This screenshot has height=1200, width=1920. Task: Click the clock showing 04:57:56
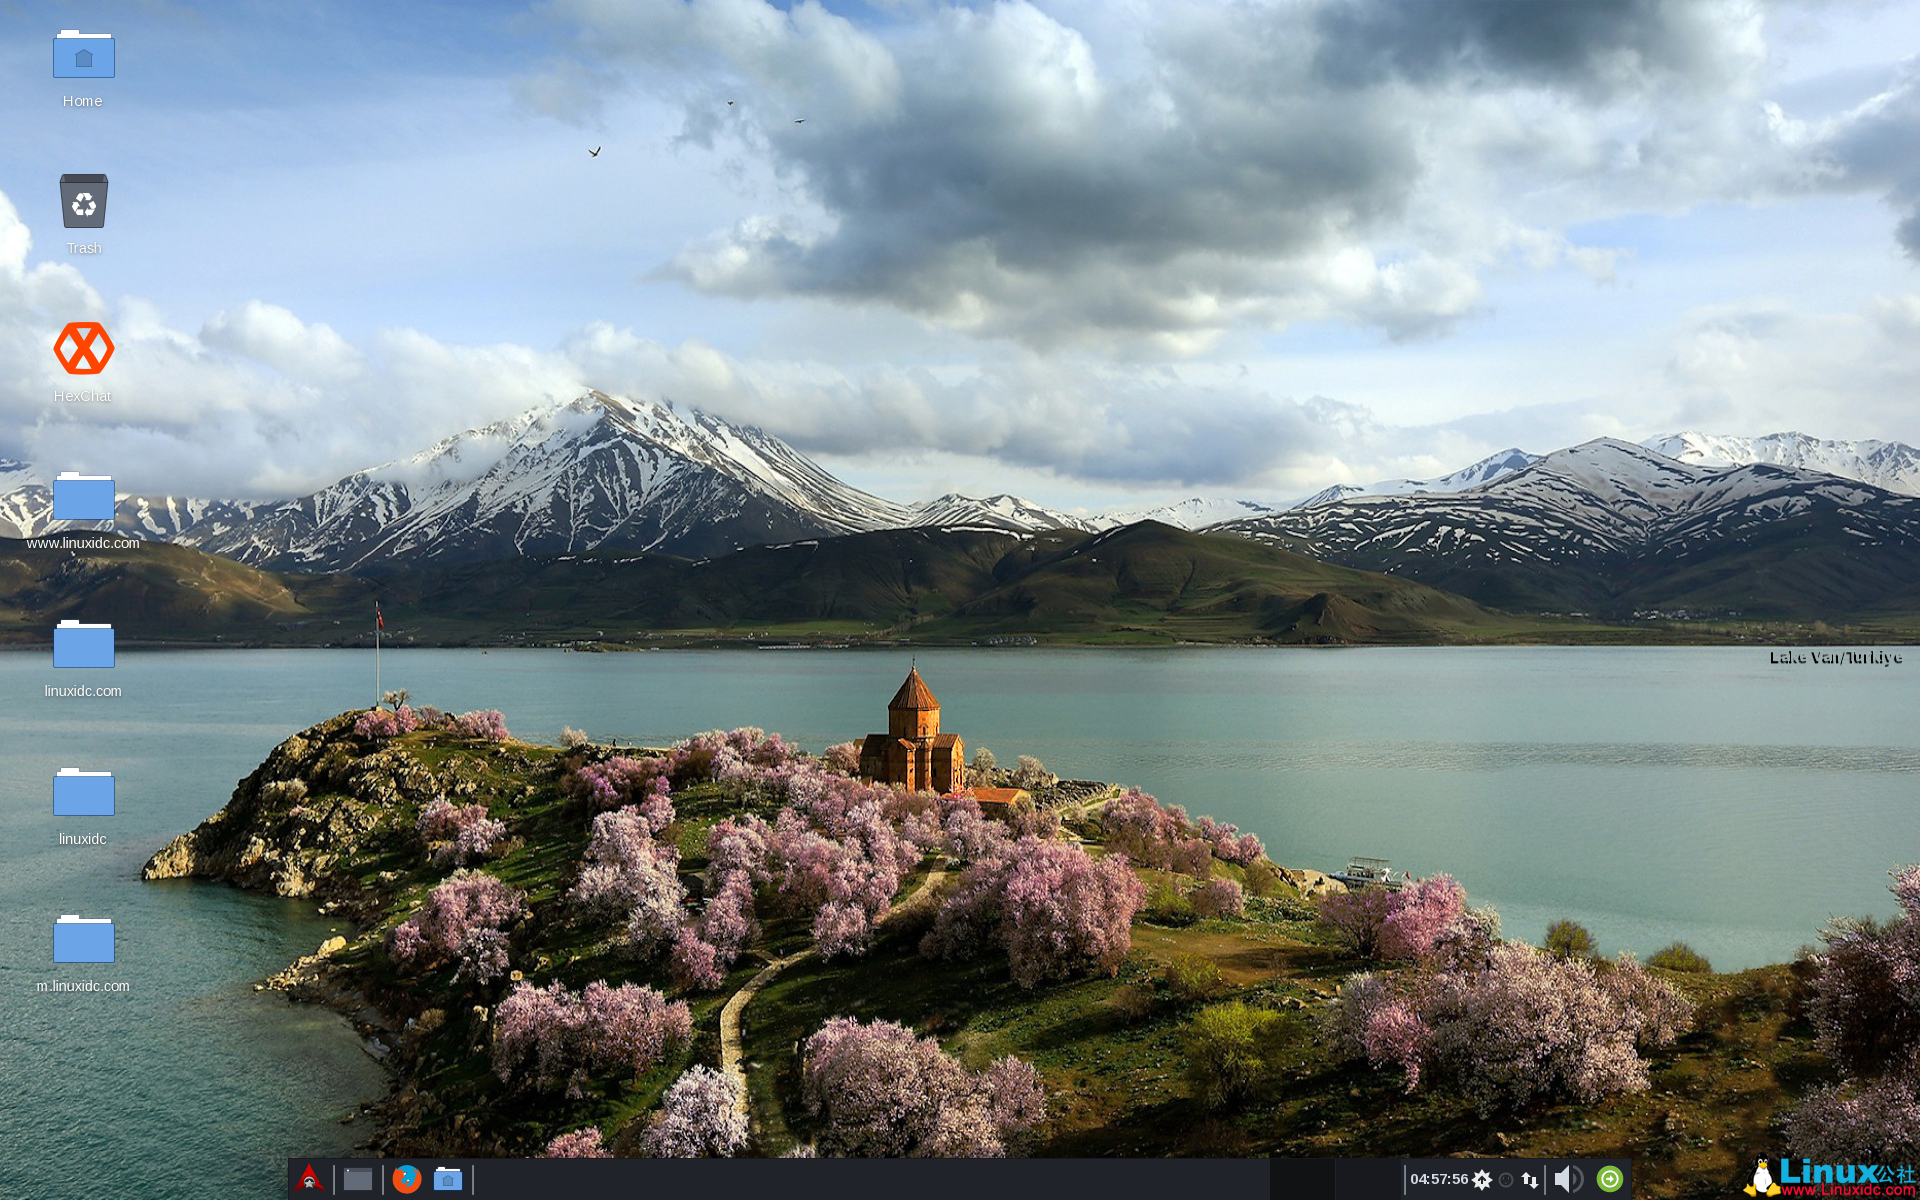pos(1440,1179)
